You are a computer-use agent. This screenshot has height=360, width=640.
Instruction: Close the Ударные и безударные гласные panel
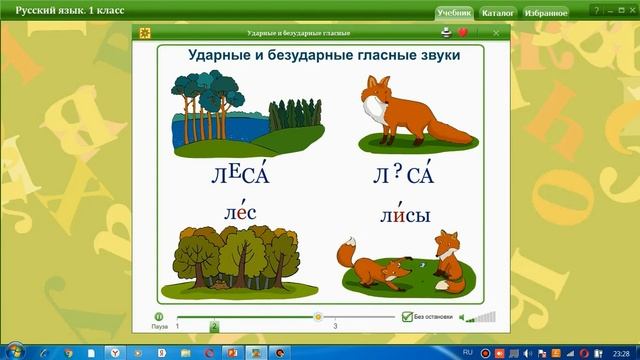click(x=496, y=33)
